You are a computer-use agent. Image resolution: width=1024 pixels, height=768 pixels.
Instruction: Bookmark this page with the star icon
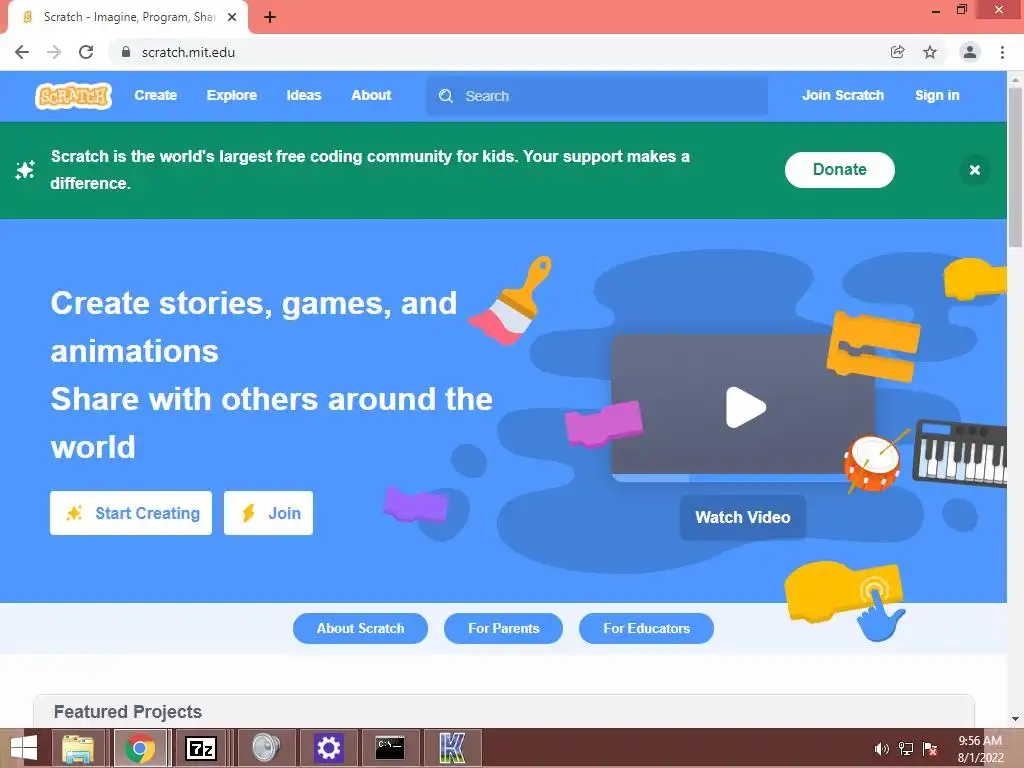point(929,52)
